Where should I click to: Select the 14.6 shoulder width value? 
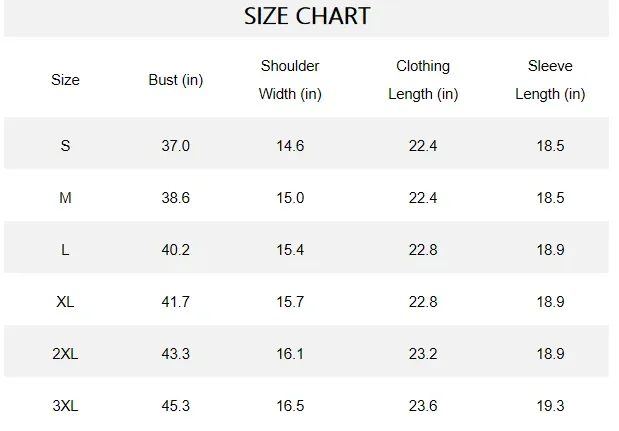pos(290,146)
